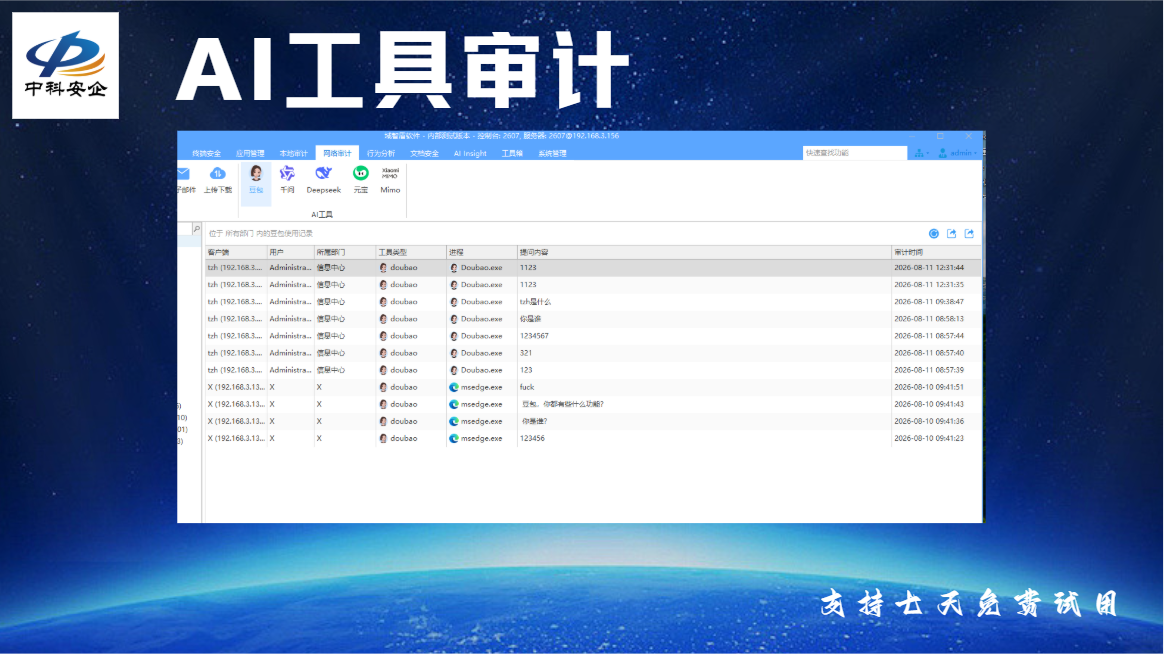
Task: Select the 千问 AI tool icon
Action: pos(287,180)
